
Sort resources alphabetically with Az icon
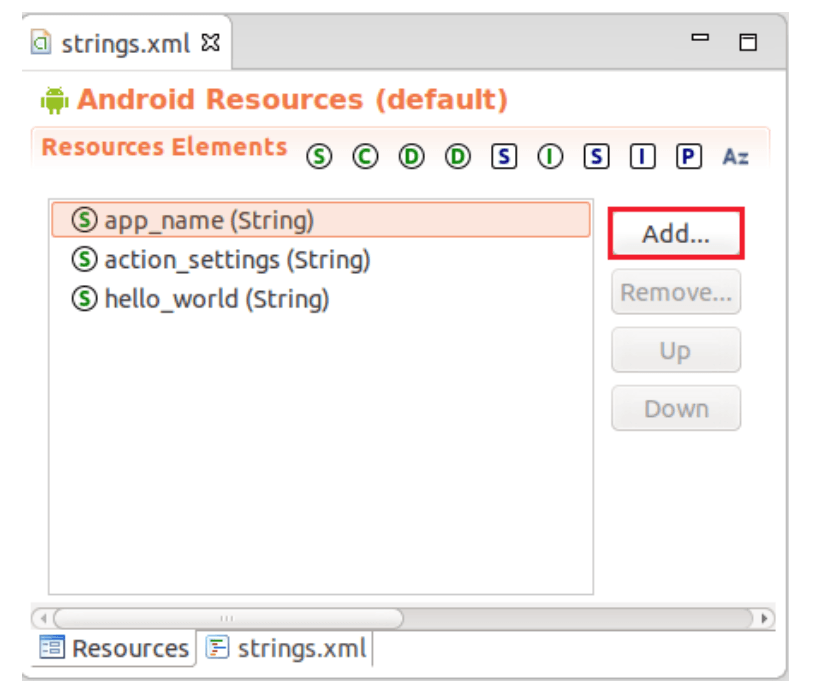pyautogui.click(x=735, y=158)
